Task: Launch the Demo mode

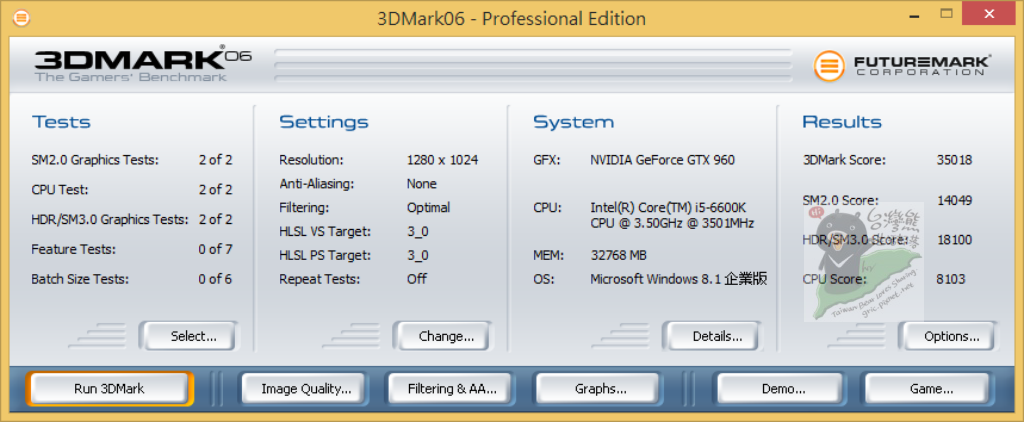Action: [x=782, y=389]
